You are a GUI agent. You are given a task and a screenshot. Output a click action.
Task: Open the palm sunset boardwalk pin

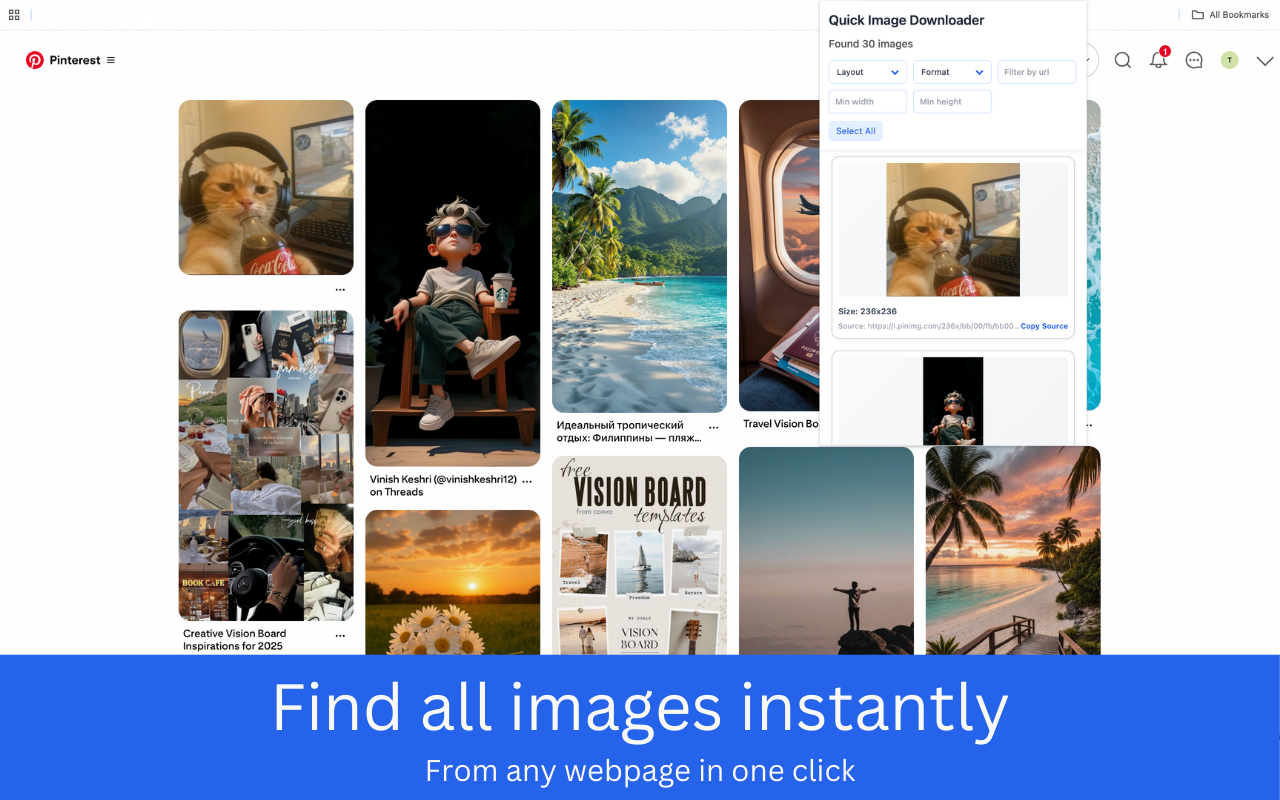(x=1013, y=551)
